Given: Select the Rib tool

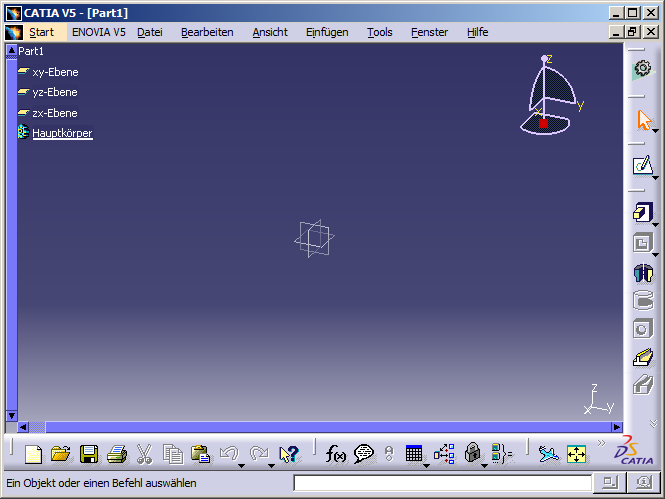Looking at the screenshot, I should pyautogui.click(x=643, y=357).
